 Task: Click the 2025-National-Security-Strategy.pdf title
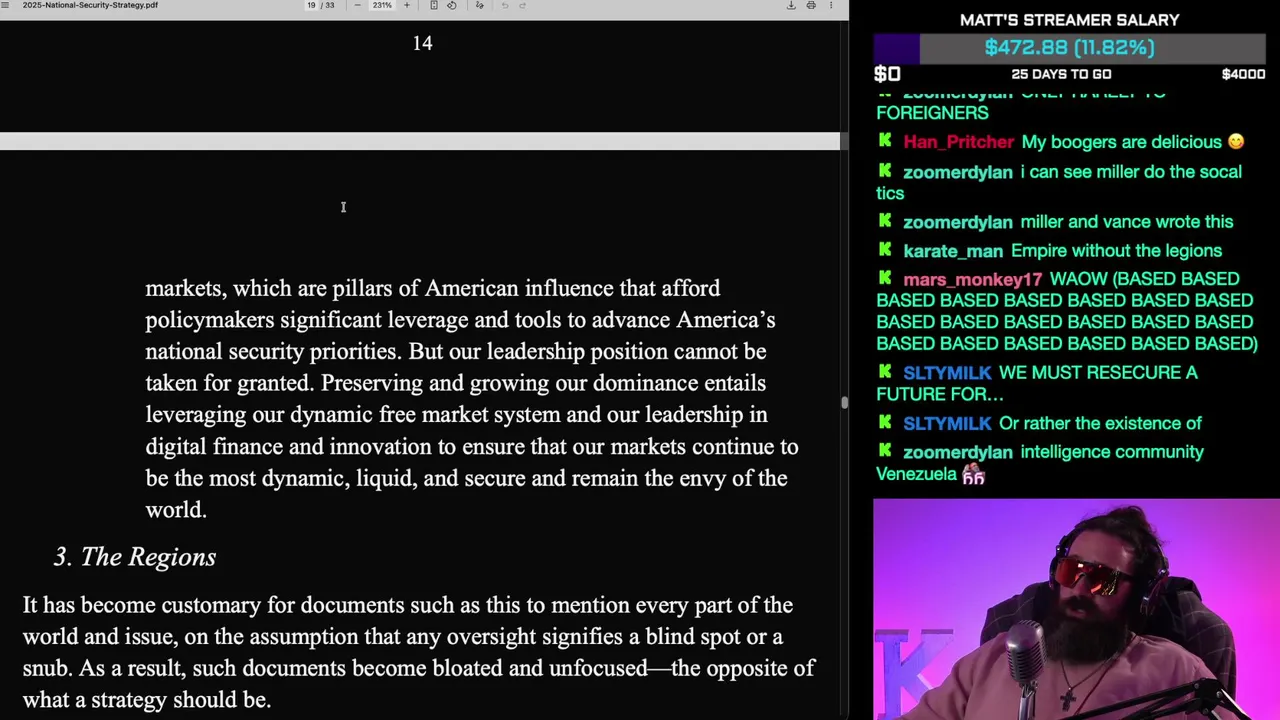(90, 5)
